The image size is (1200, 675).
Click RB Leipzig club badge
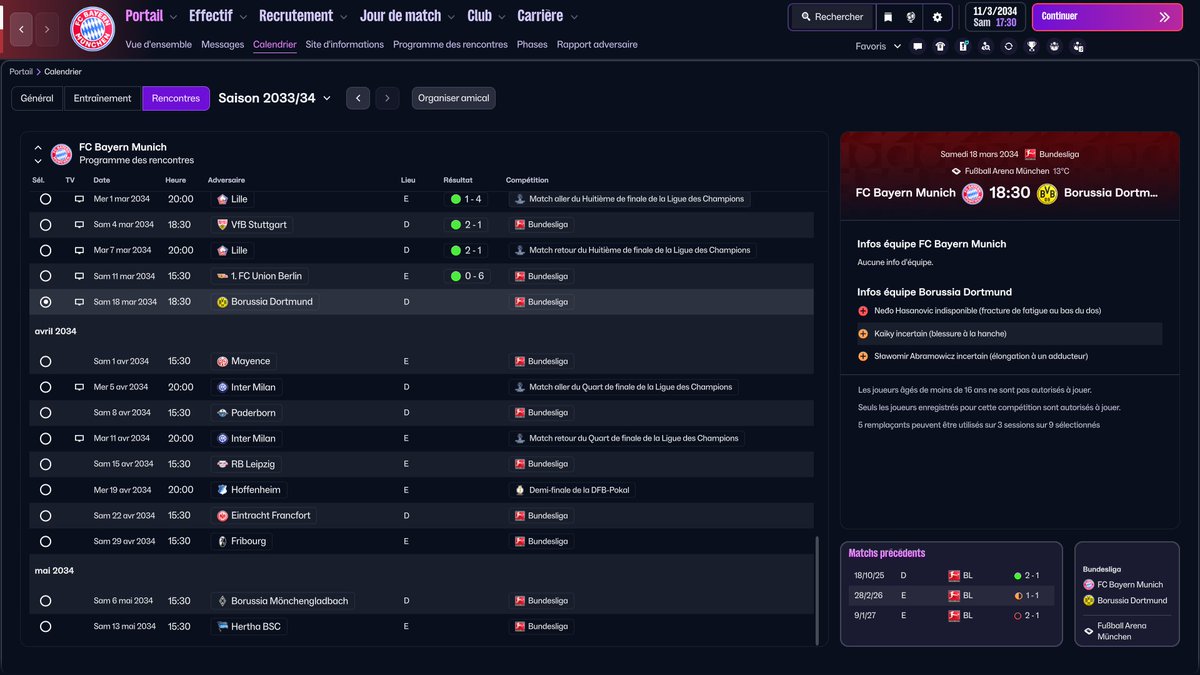223,464
